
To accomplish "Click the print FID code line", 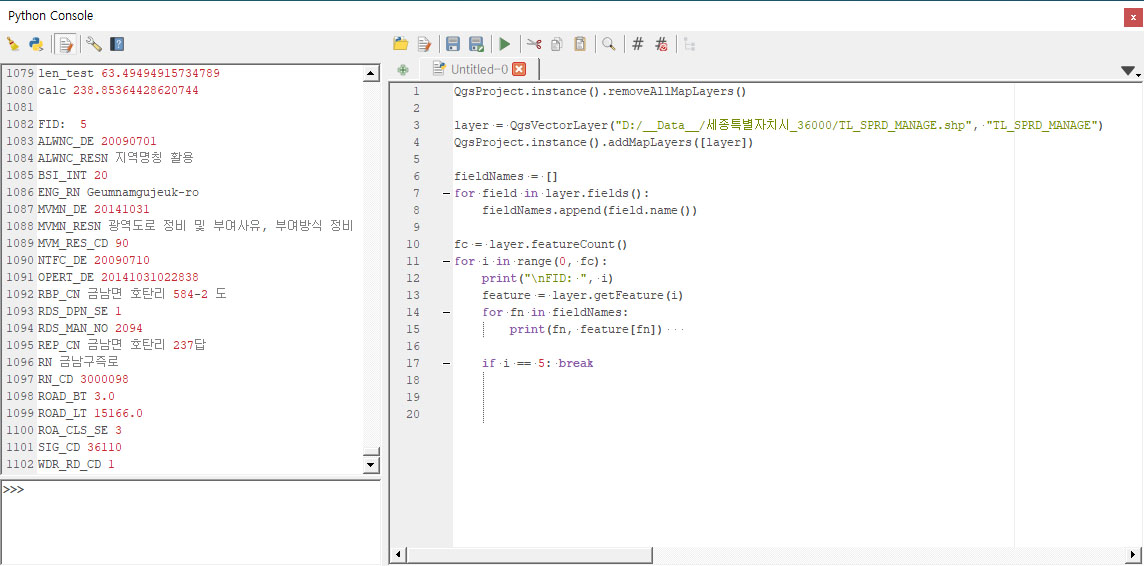I will (547, 278).
